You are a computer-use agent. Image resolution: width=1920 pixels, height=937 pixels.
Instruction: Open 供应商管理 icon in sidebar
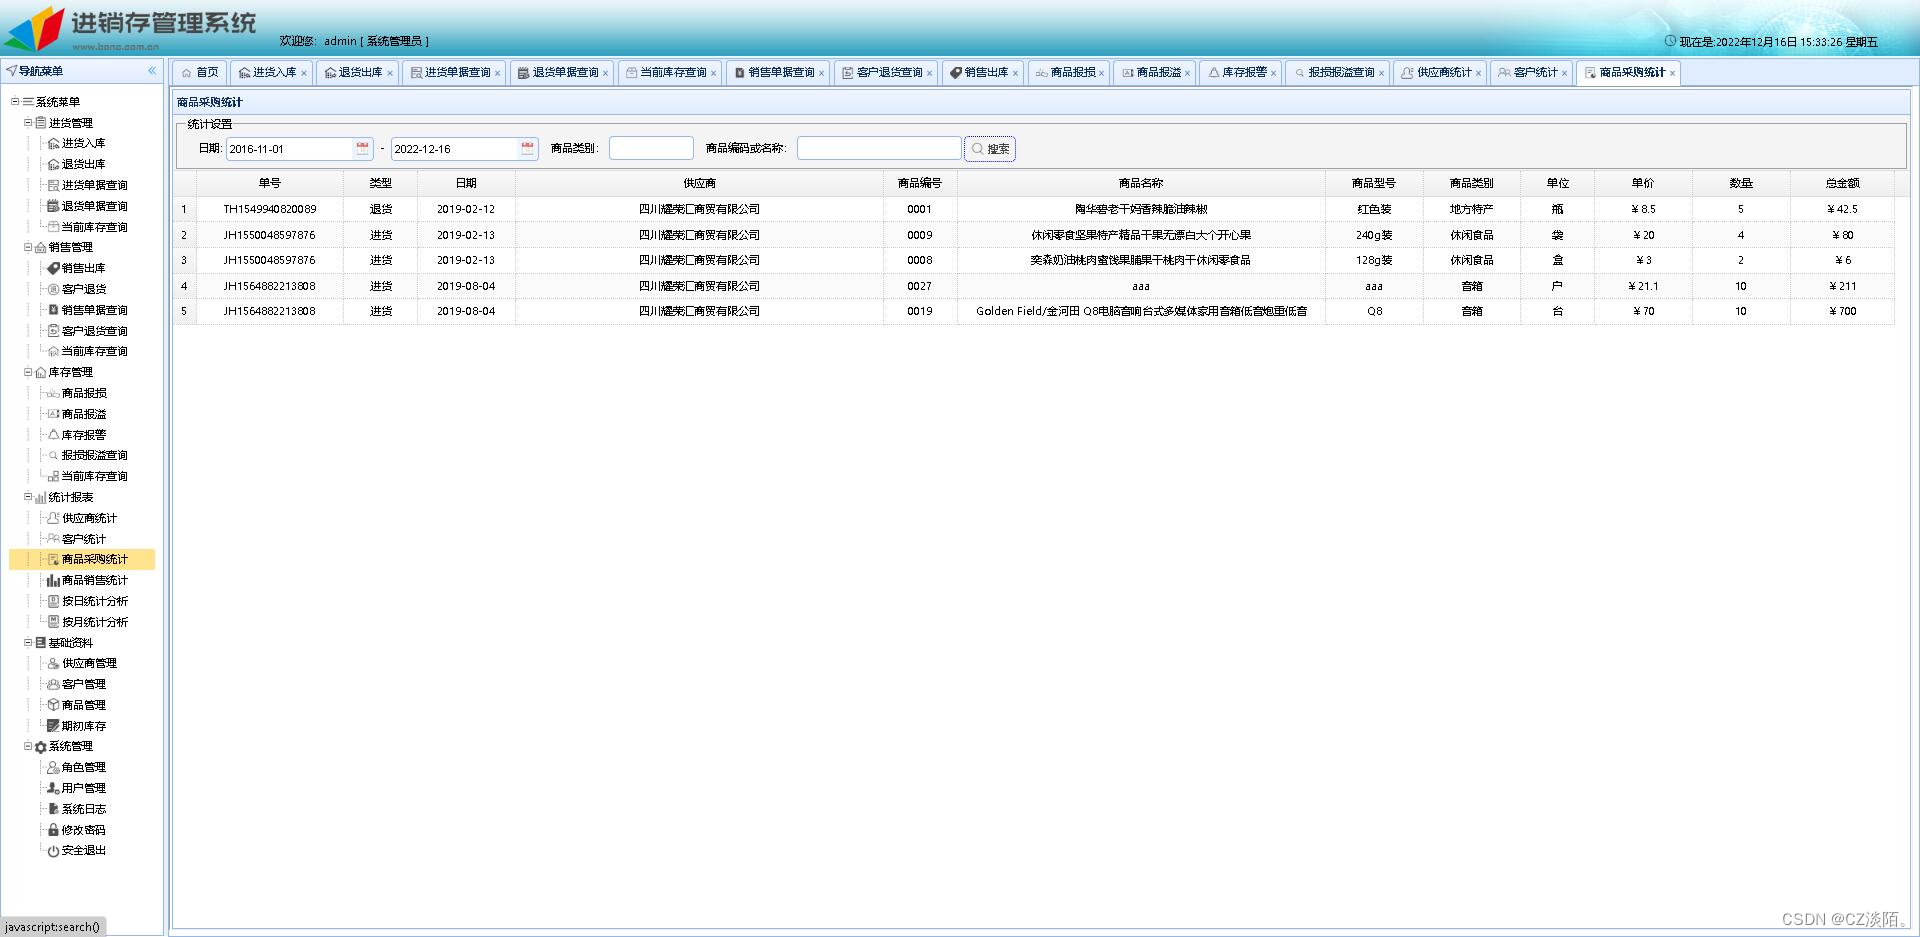coord(54,663)
